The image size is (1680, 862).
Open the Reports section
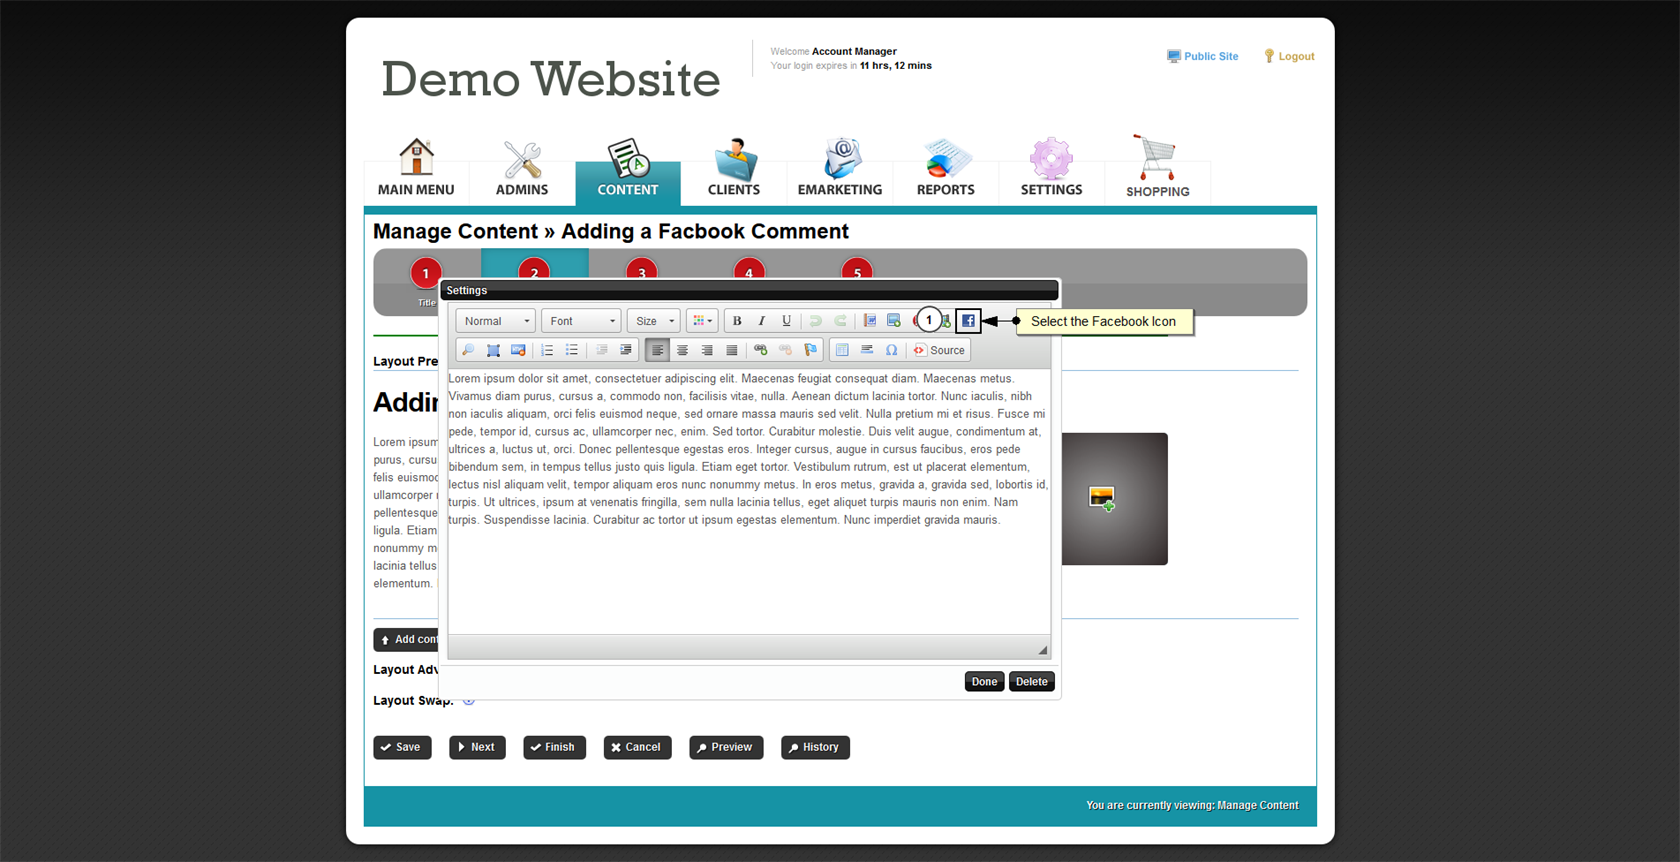click(945, 168)
